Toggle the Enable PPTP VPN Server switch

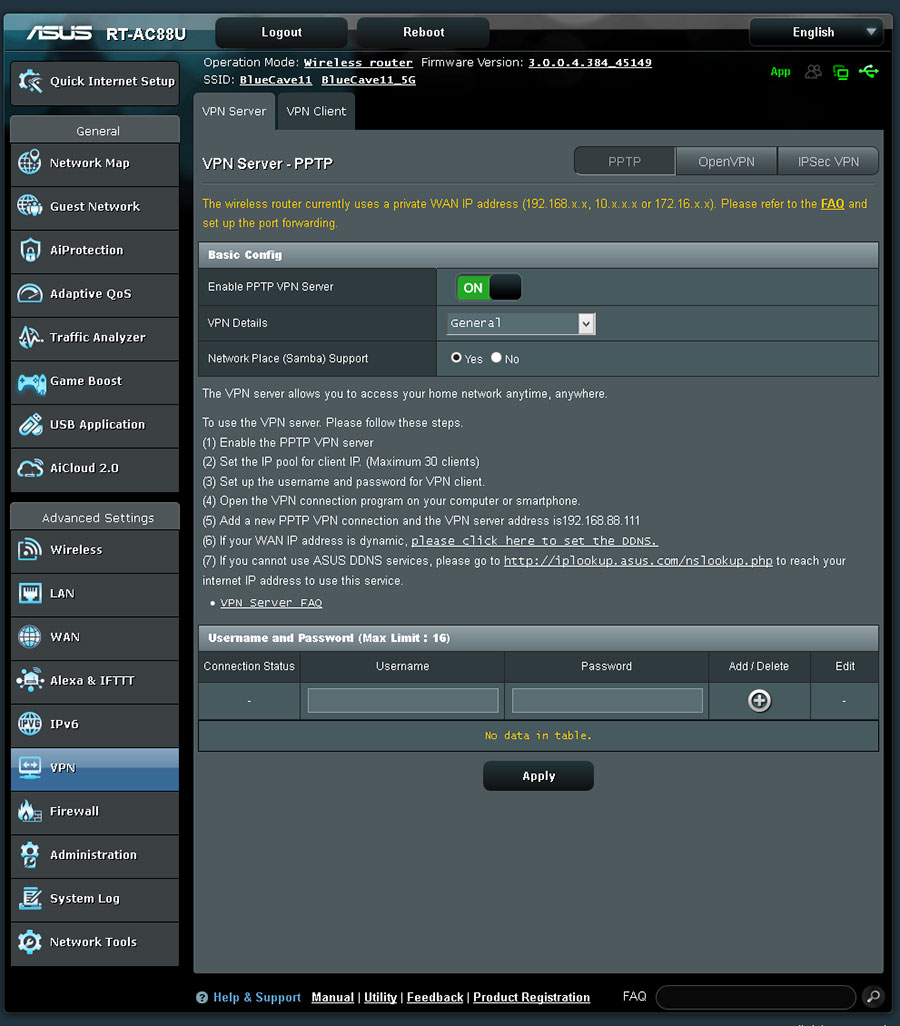coord(489,287)
